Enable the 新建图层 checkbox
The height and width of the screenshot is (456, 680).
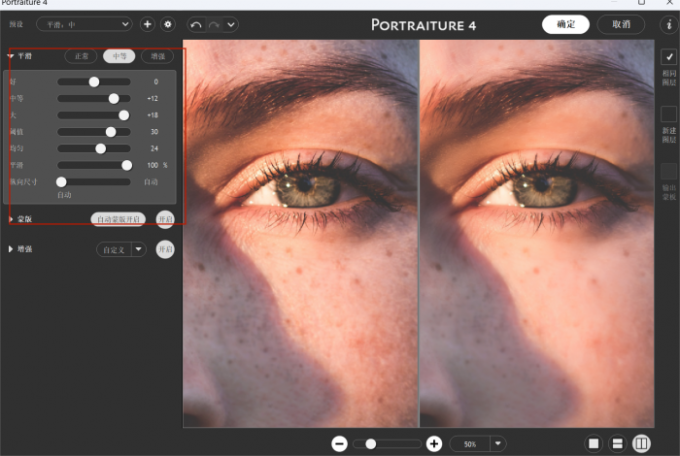tap(669, 115)
